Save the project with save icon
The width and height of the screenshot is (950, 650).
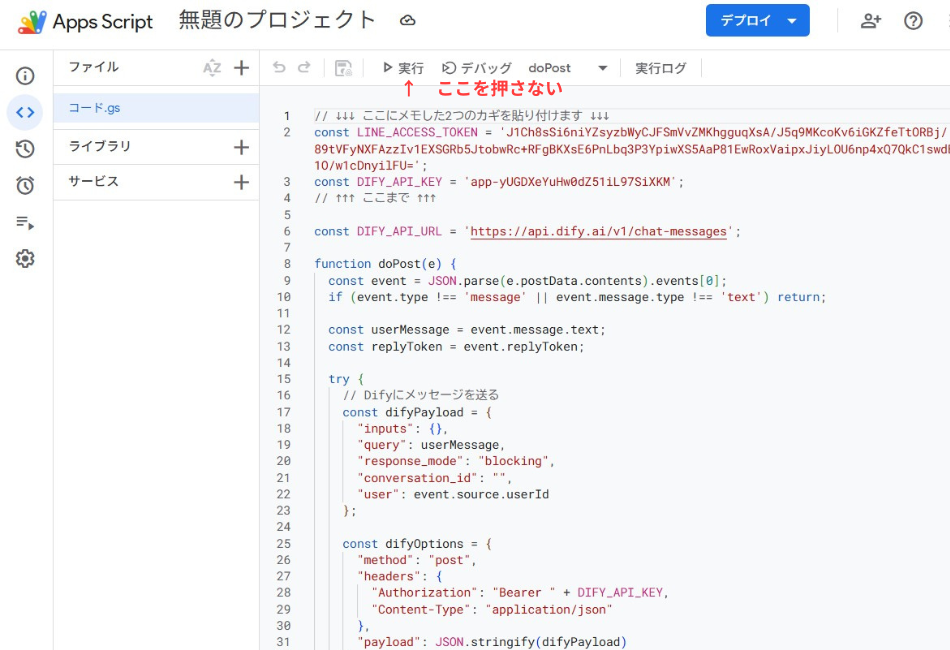point(343,67)
